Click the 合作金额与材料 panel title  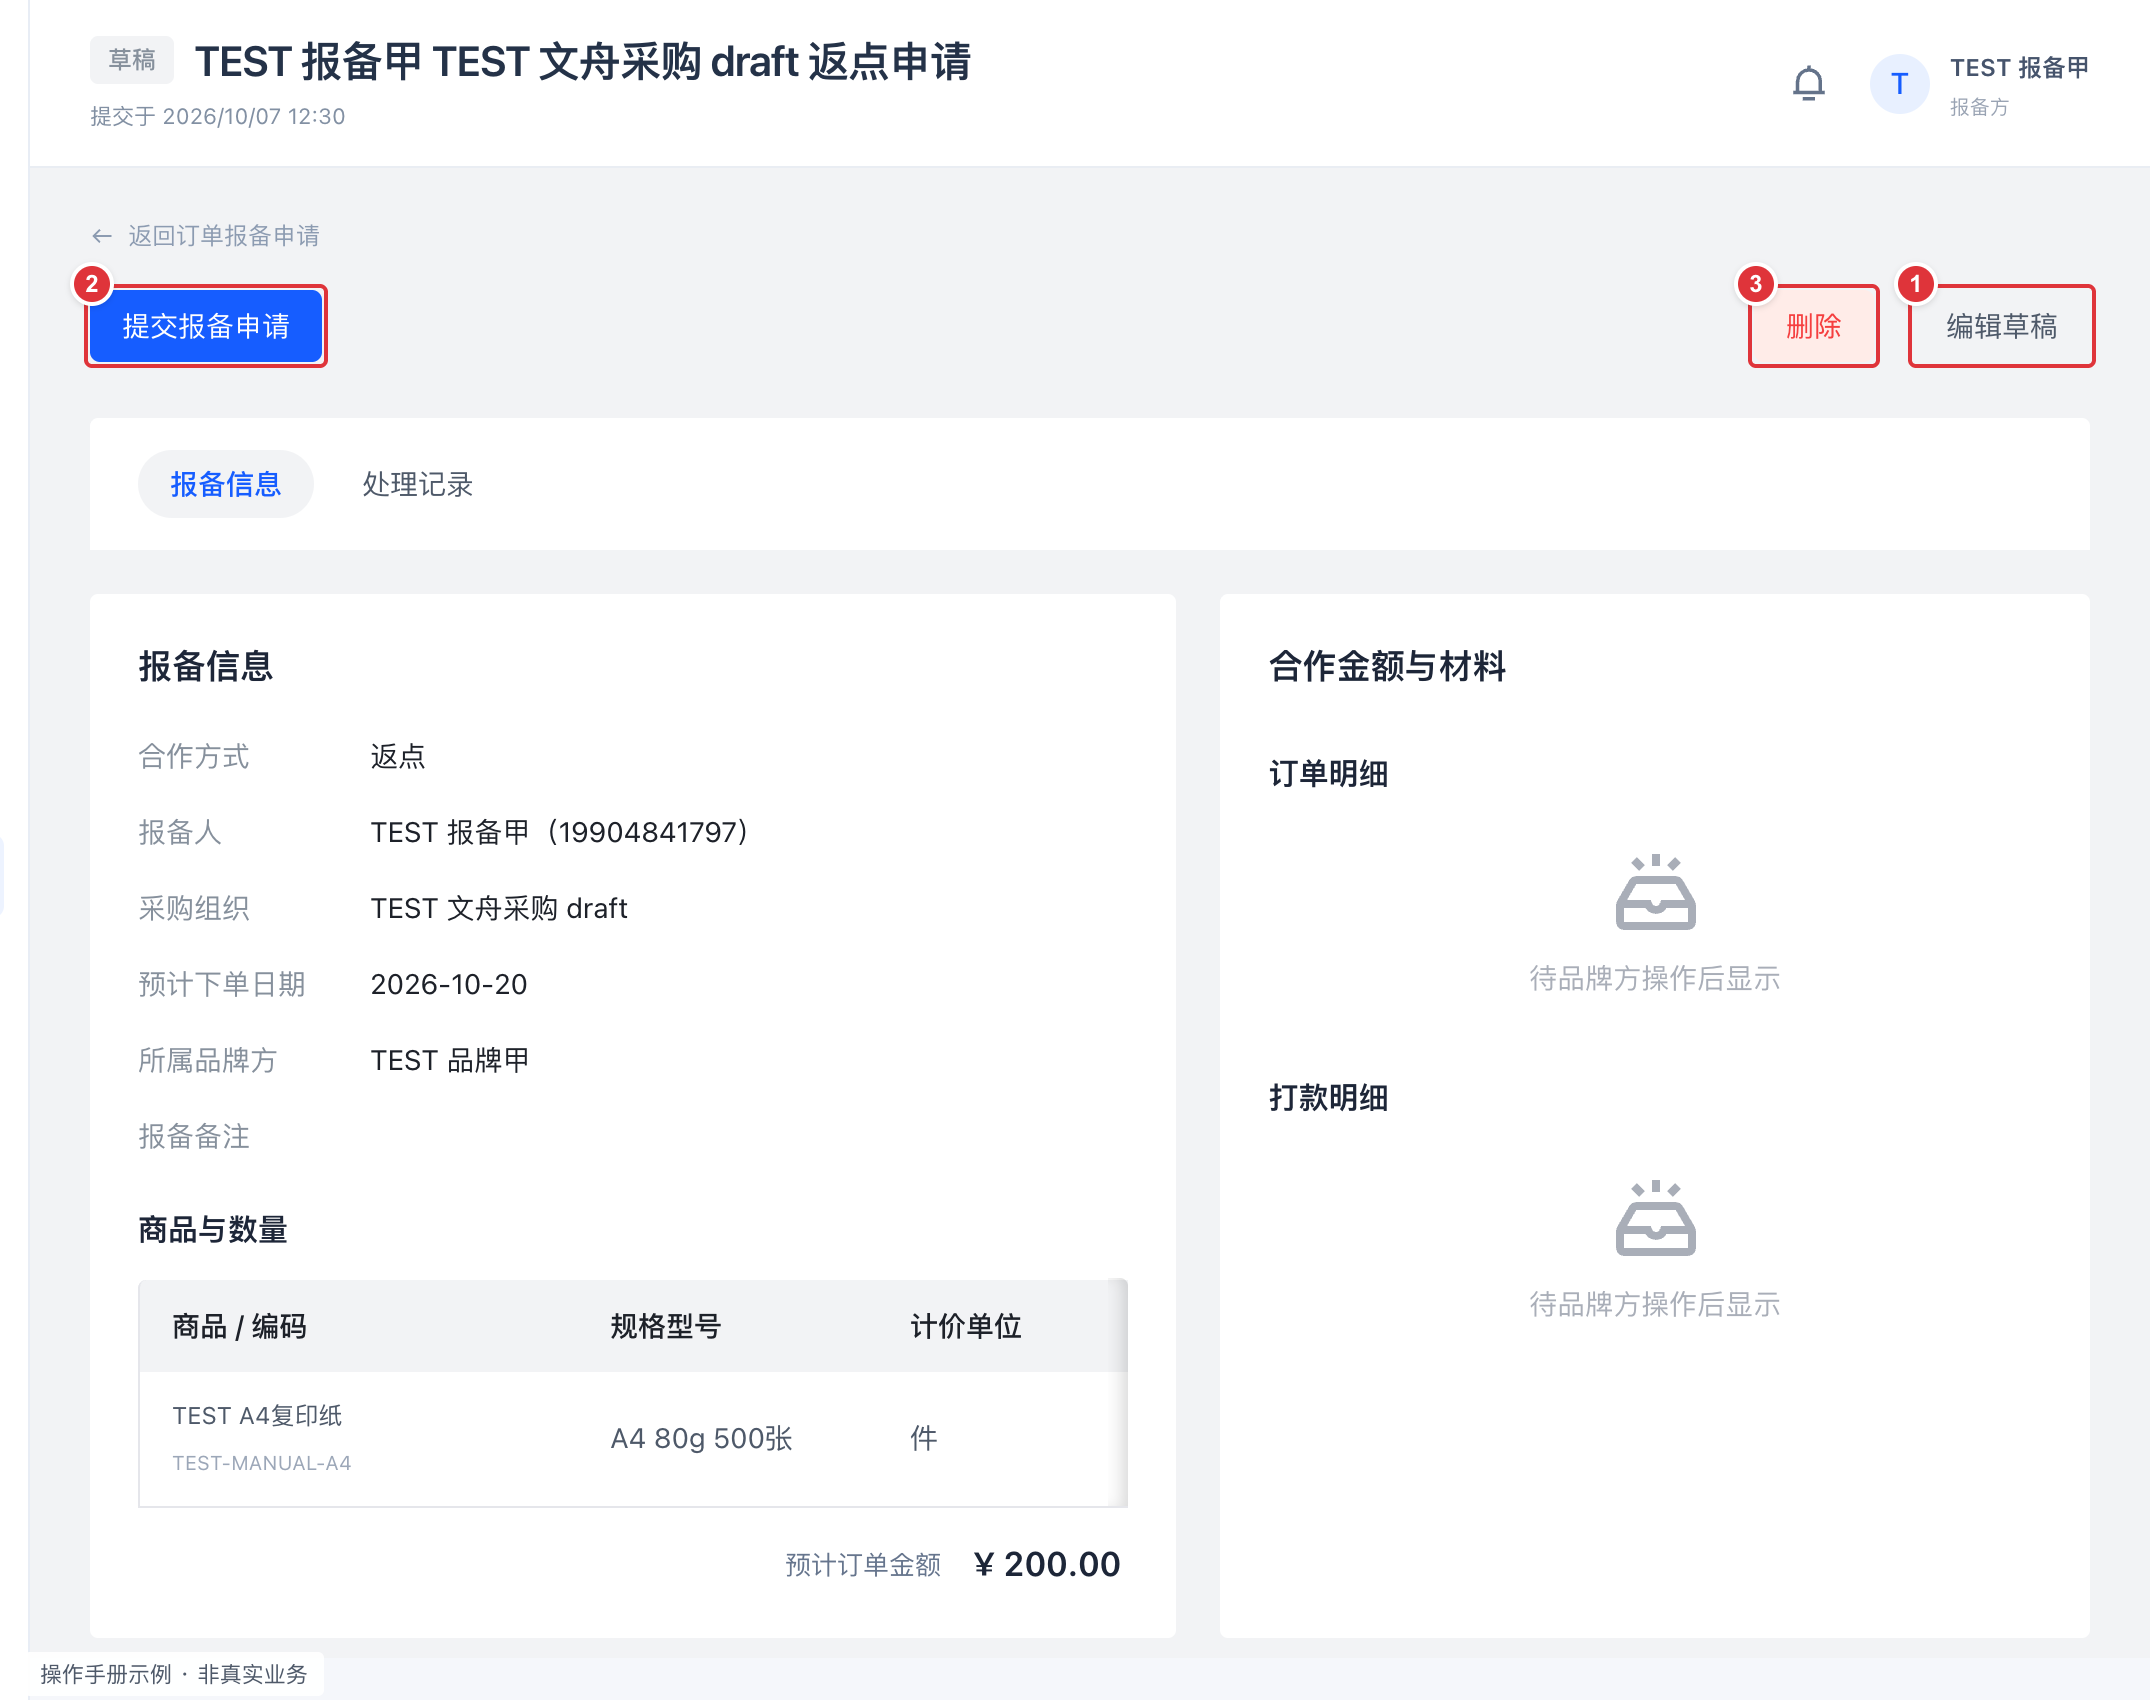click(1388, 666)
